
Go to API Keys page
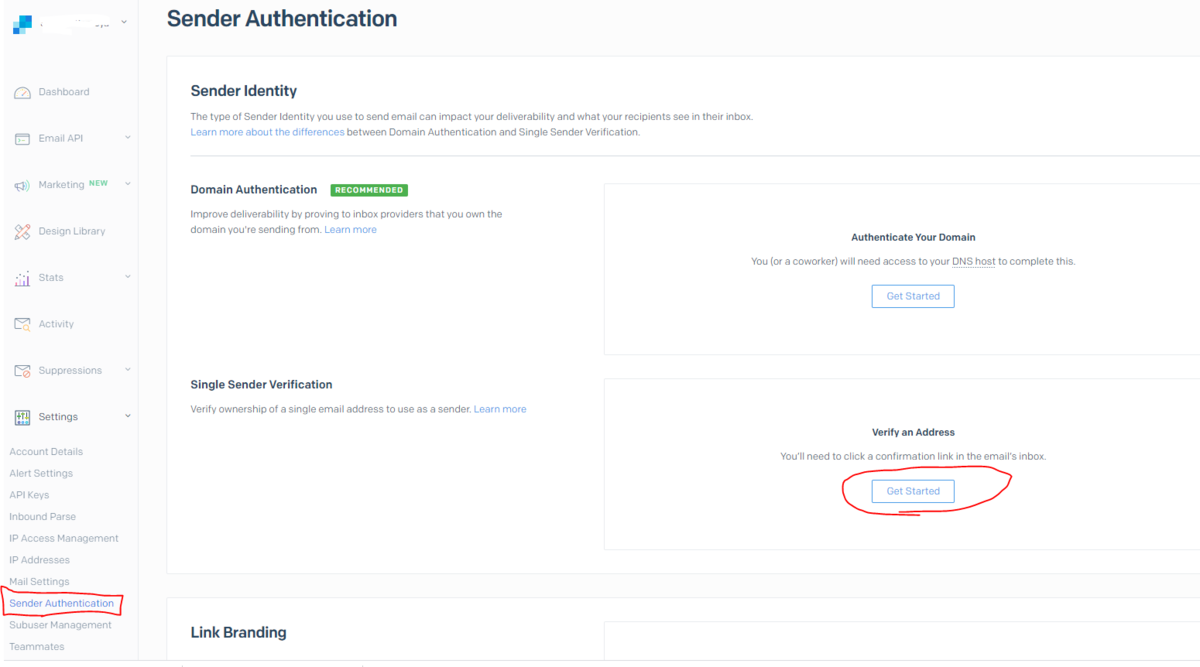(29, 495)
